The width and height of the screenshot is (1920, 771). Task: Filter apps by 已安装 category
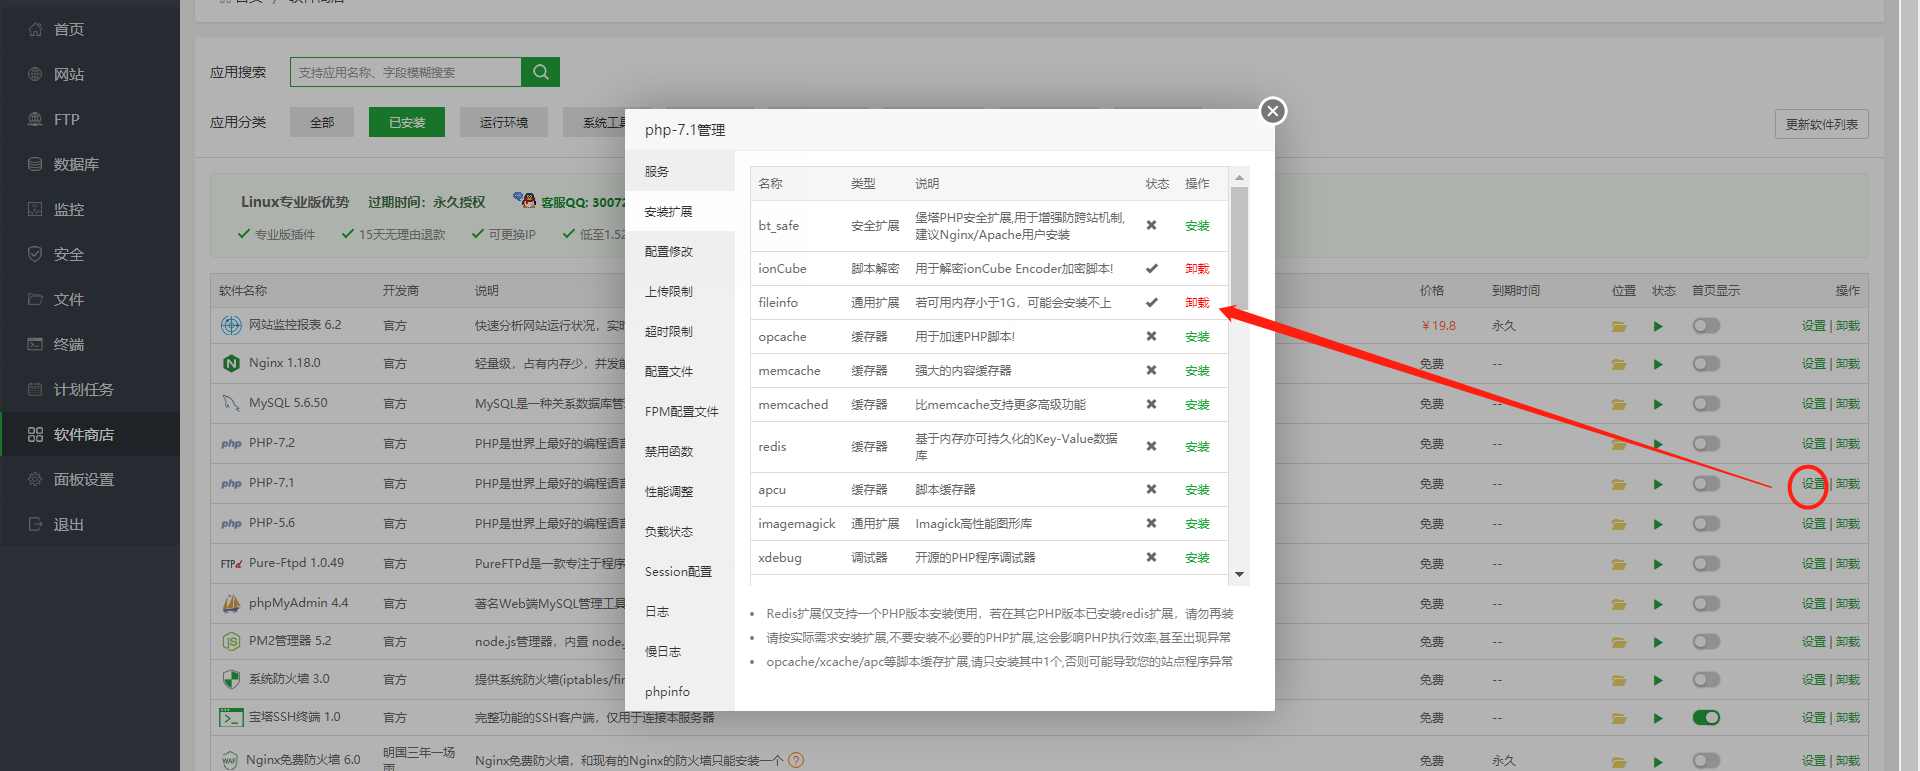tap(407, 122)
